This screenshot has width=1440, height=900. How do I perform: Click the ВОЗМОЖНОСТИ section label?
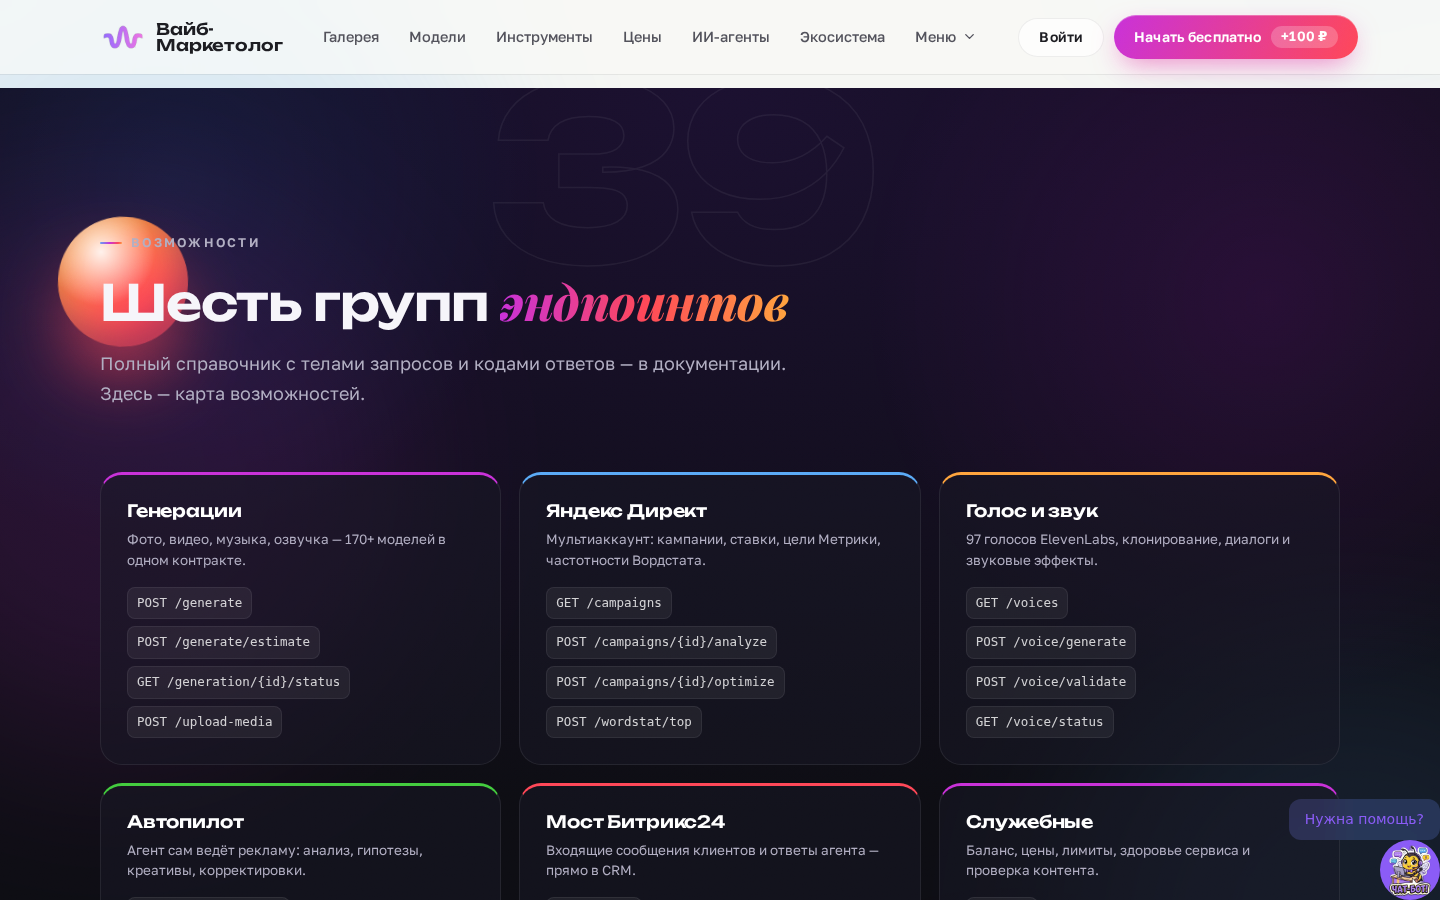[195, 243]
